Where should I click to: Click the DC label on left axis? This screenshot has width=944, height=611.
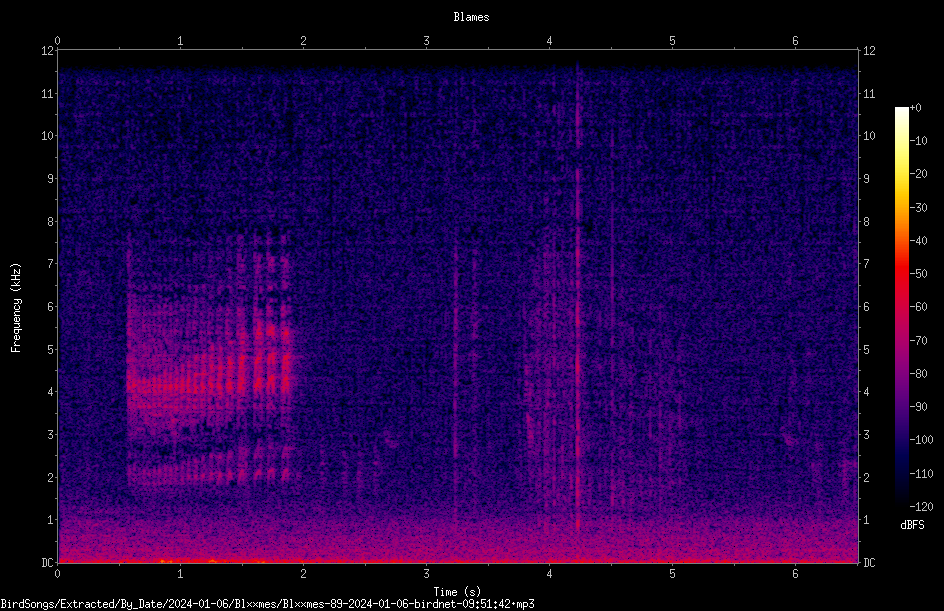coord(47,562)
